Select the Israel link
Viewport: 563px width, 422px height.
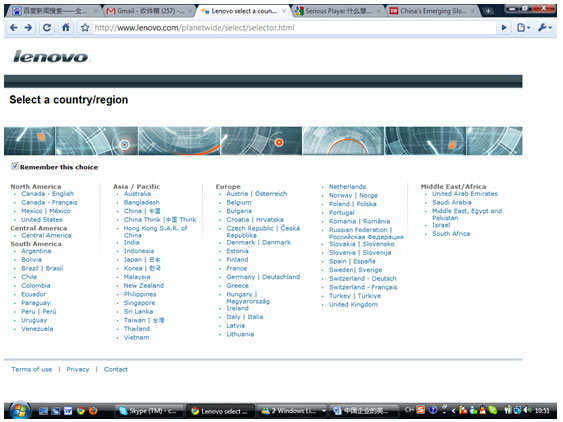point(441,225)
